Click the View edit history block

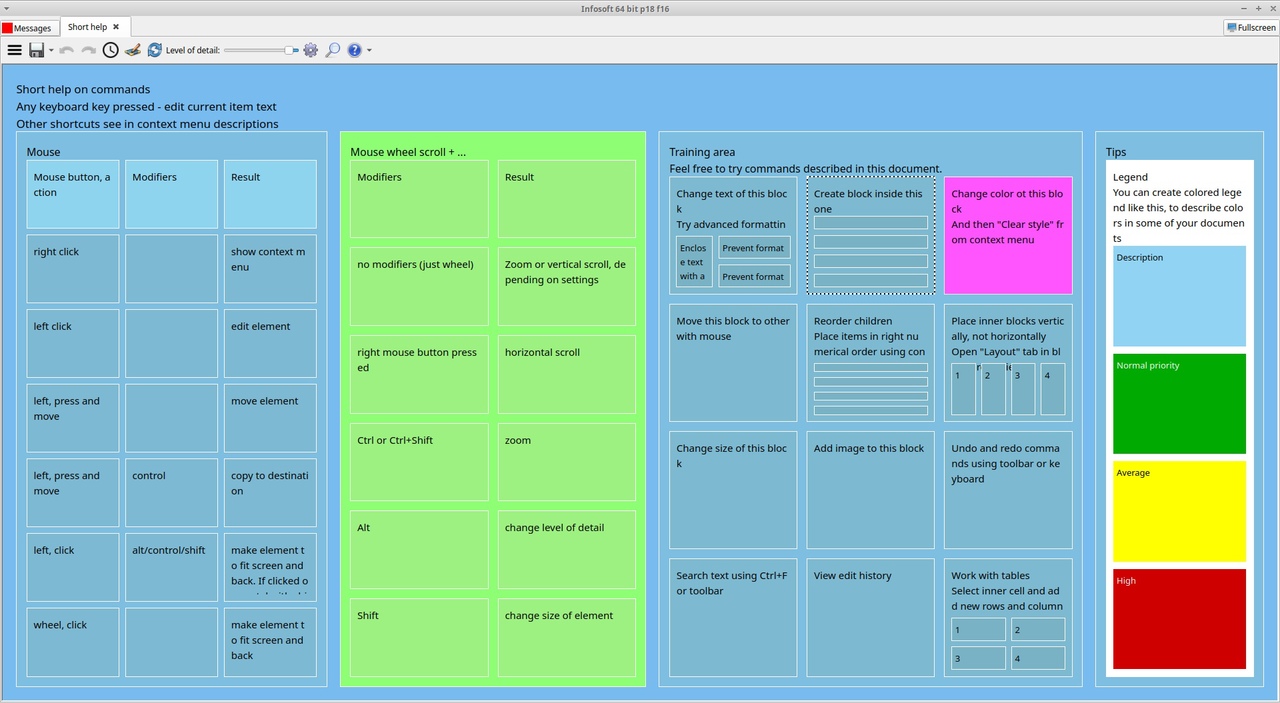[870, 617]
